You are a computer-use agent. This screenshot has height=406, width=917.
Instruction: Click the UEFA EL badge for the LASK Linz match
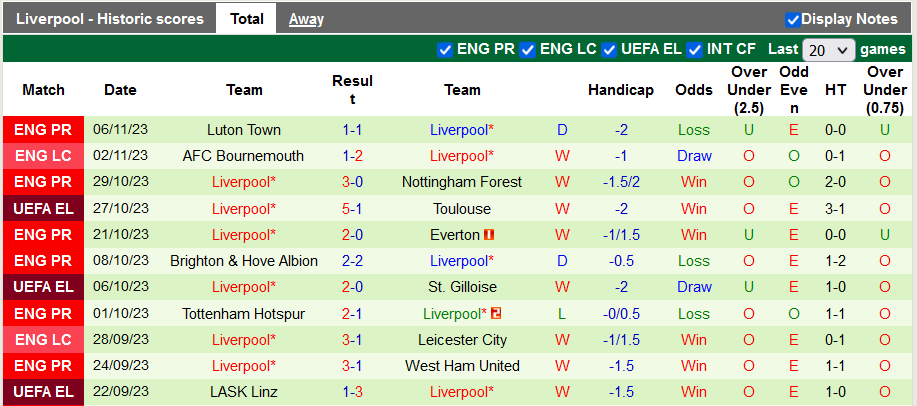pyautogui.click(x=43, y=392)
